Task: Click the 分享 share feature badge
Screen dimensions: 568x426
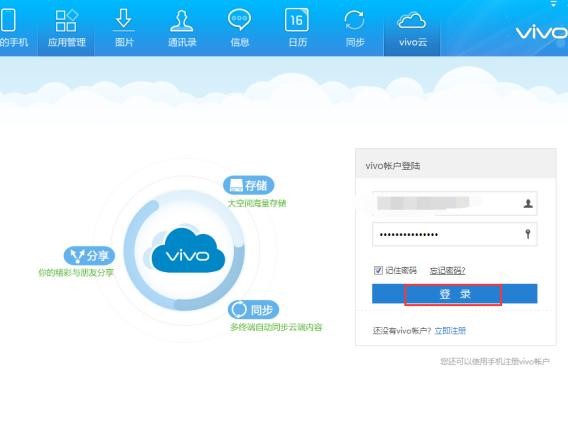Action: tap(89, 256)
